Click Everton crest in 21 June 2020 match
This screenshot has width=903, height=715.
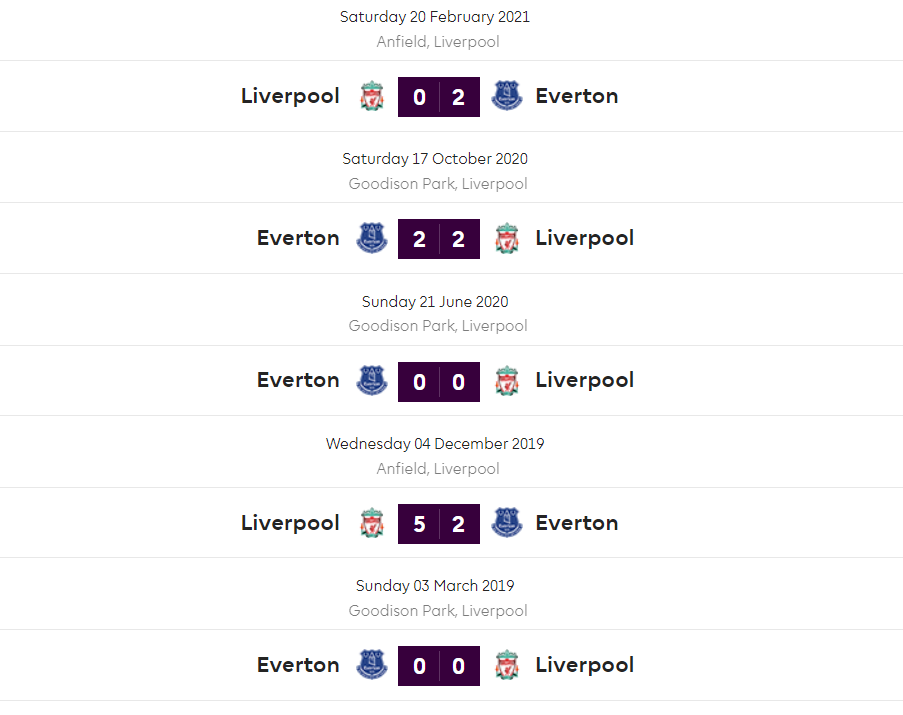372,380
